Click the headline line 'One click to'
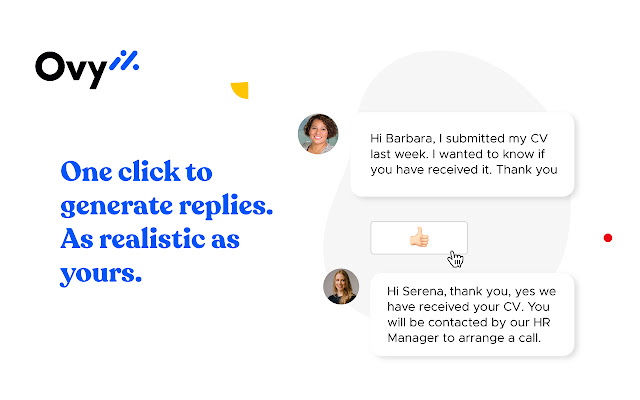 coord(136,171)
